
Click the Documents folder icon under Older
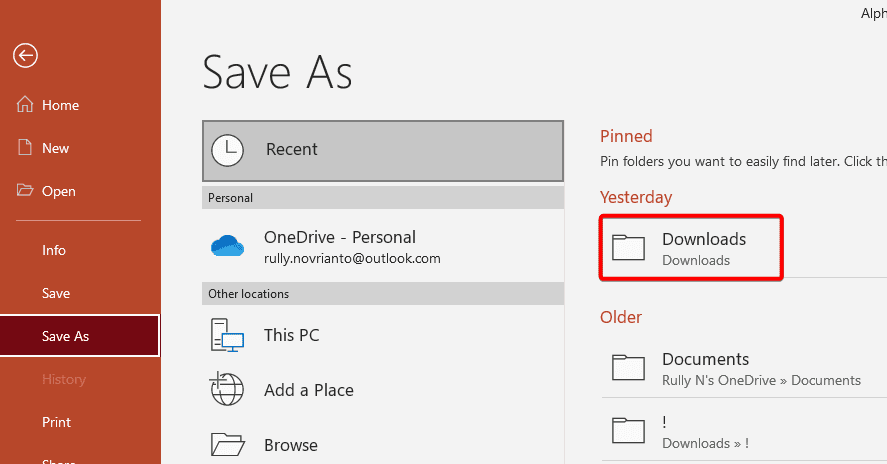click(x=628, y=368)
